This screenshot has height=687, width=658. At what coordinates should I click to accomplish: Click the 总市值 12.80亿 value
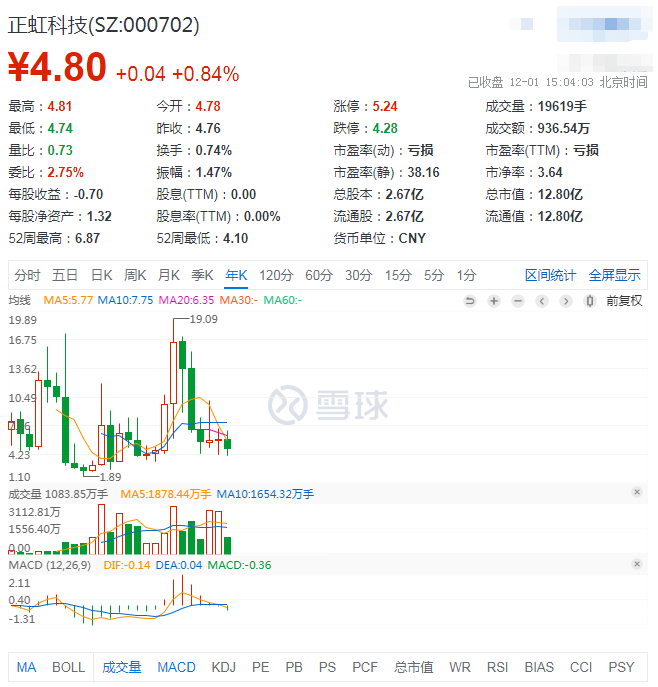pos(561,195)
